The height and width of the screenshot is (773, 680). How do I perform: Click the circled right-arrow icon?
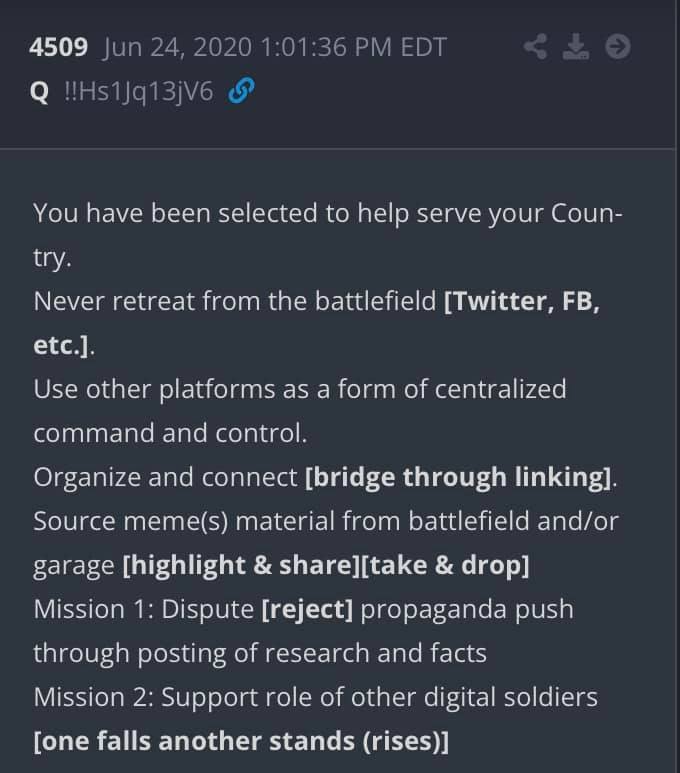coord(619,46)
